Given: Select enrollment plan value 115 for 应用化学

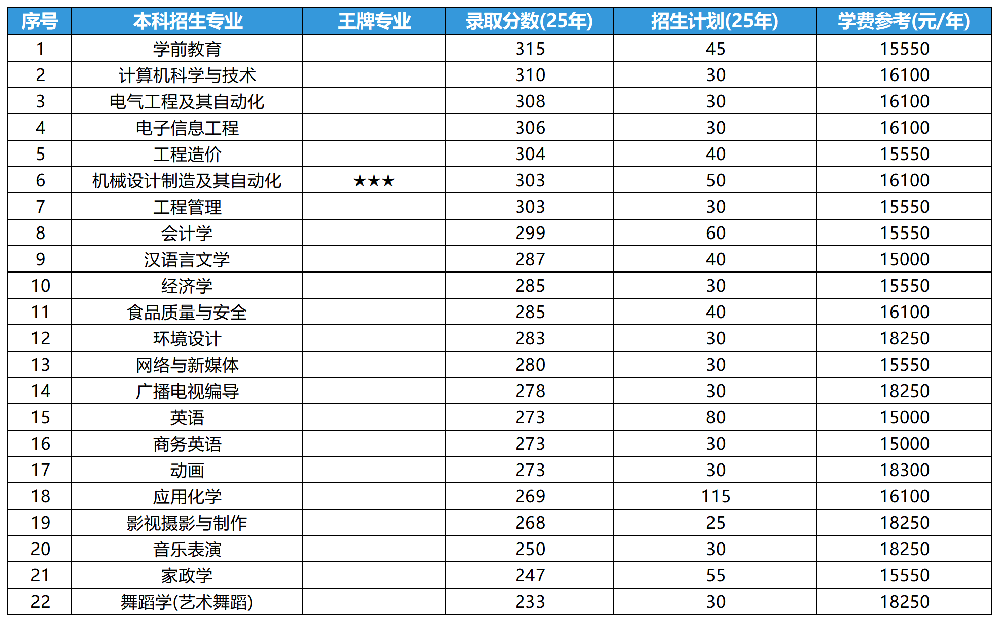Looking at the screenshot, I should [x=715, y=496].
